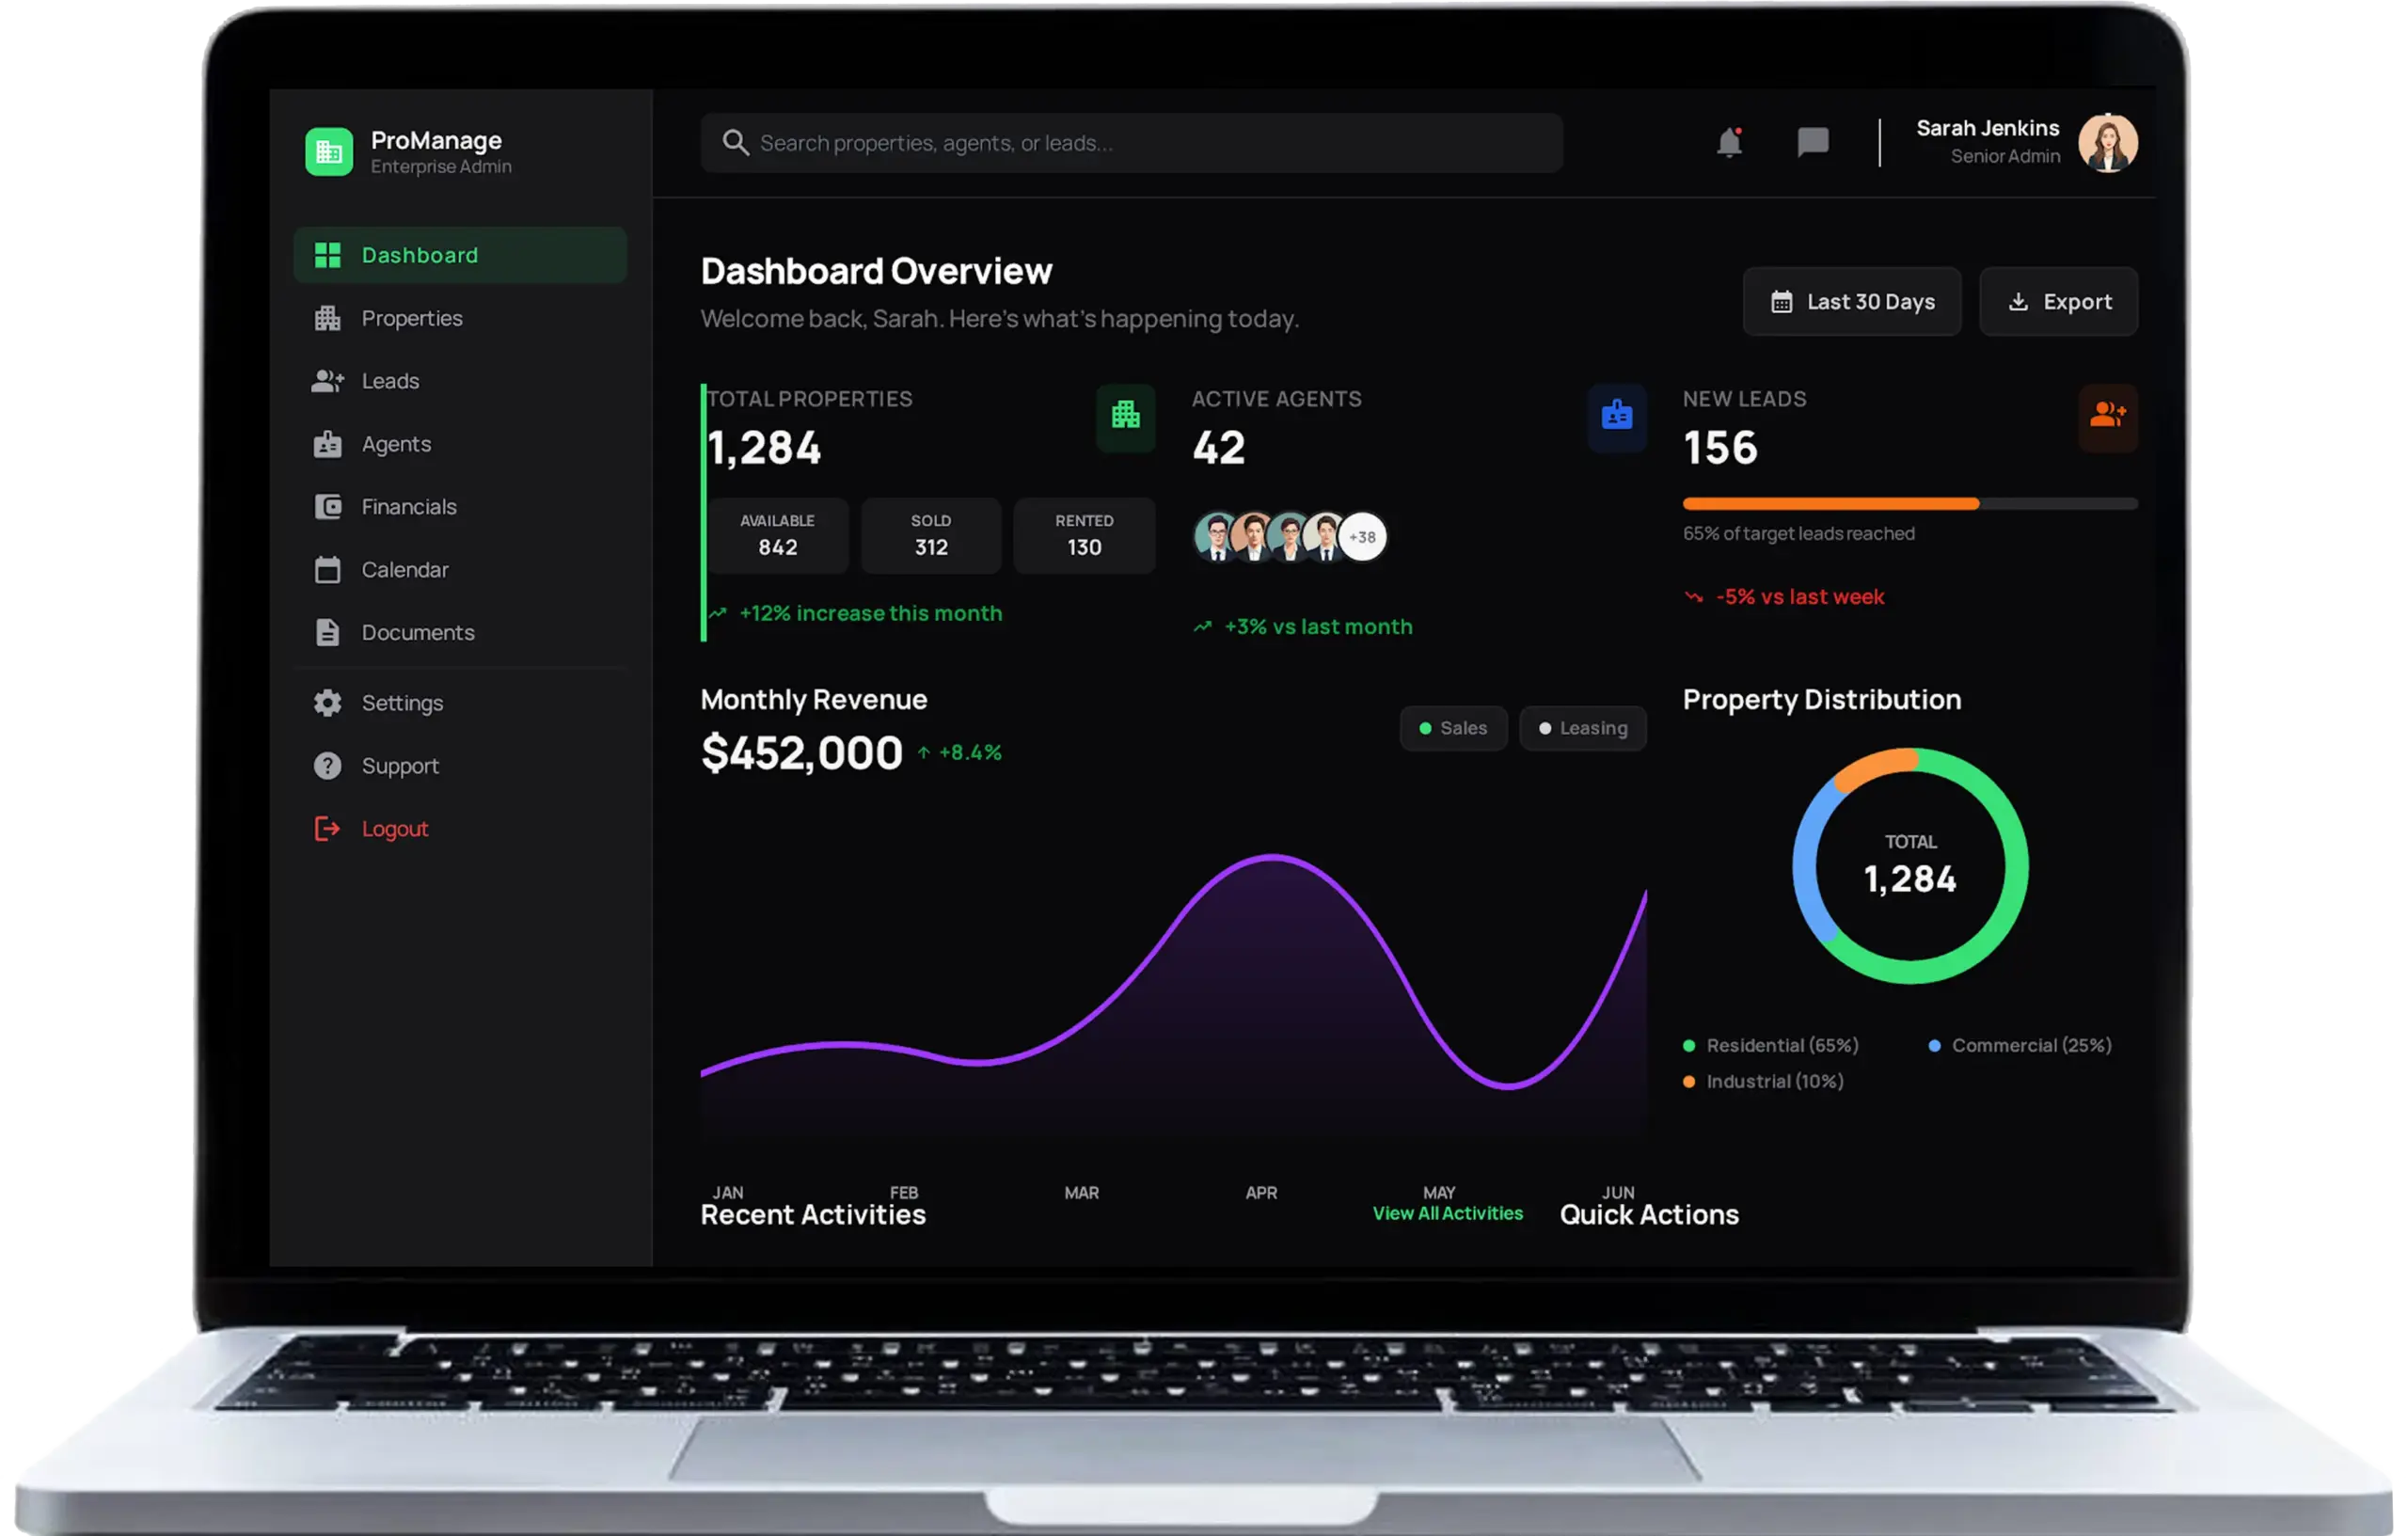Open View All Activities link
2408x1536 pixels.
[x=1447, y=1213]
